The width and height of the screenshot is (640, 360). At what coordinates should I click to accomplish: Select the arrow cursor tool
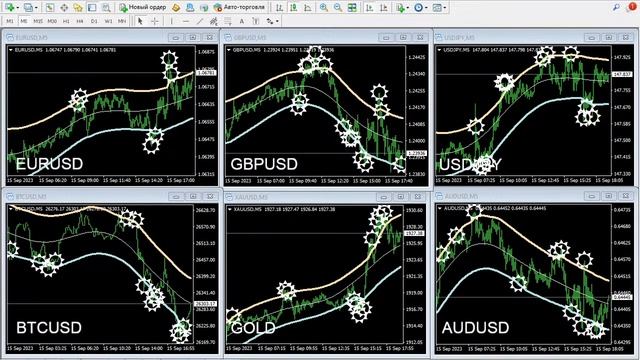140,21
